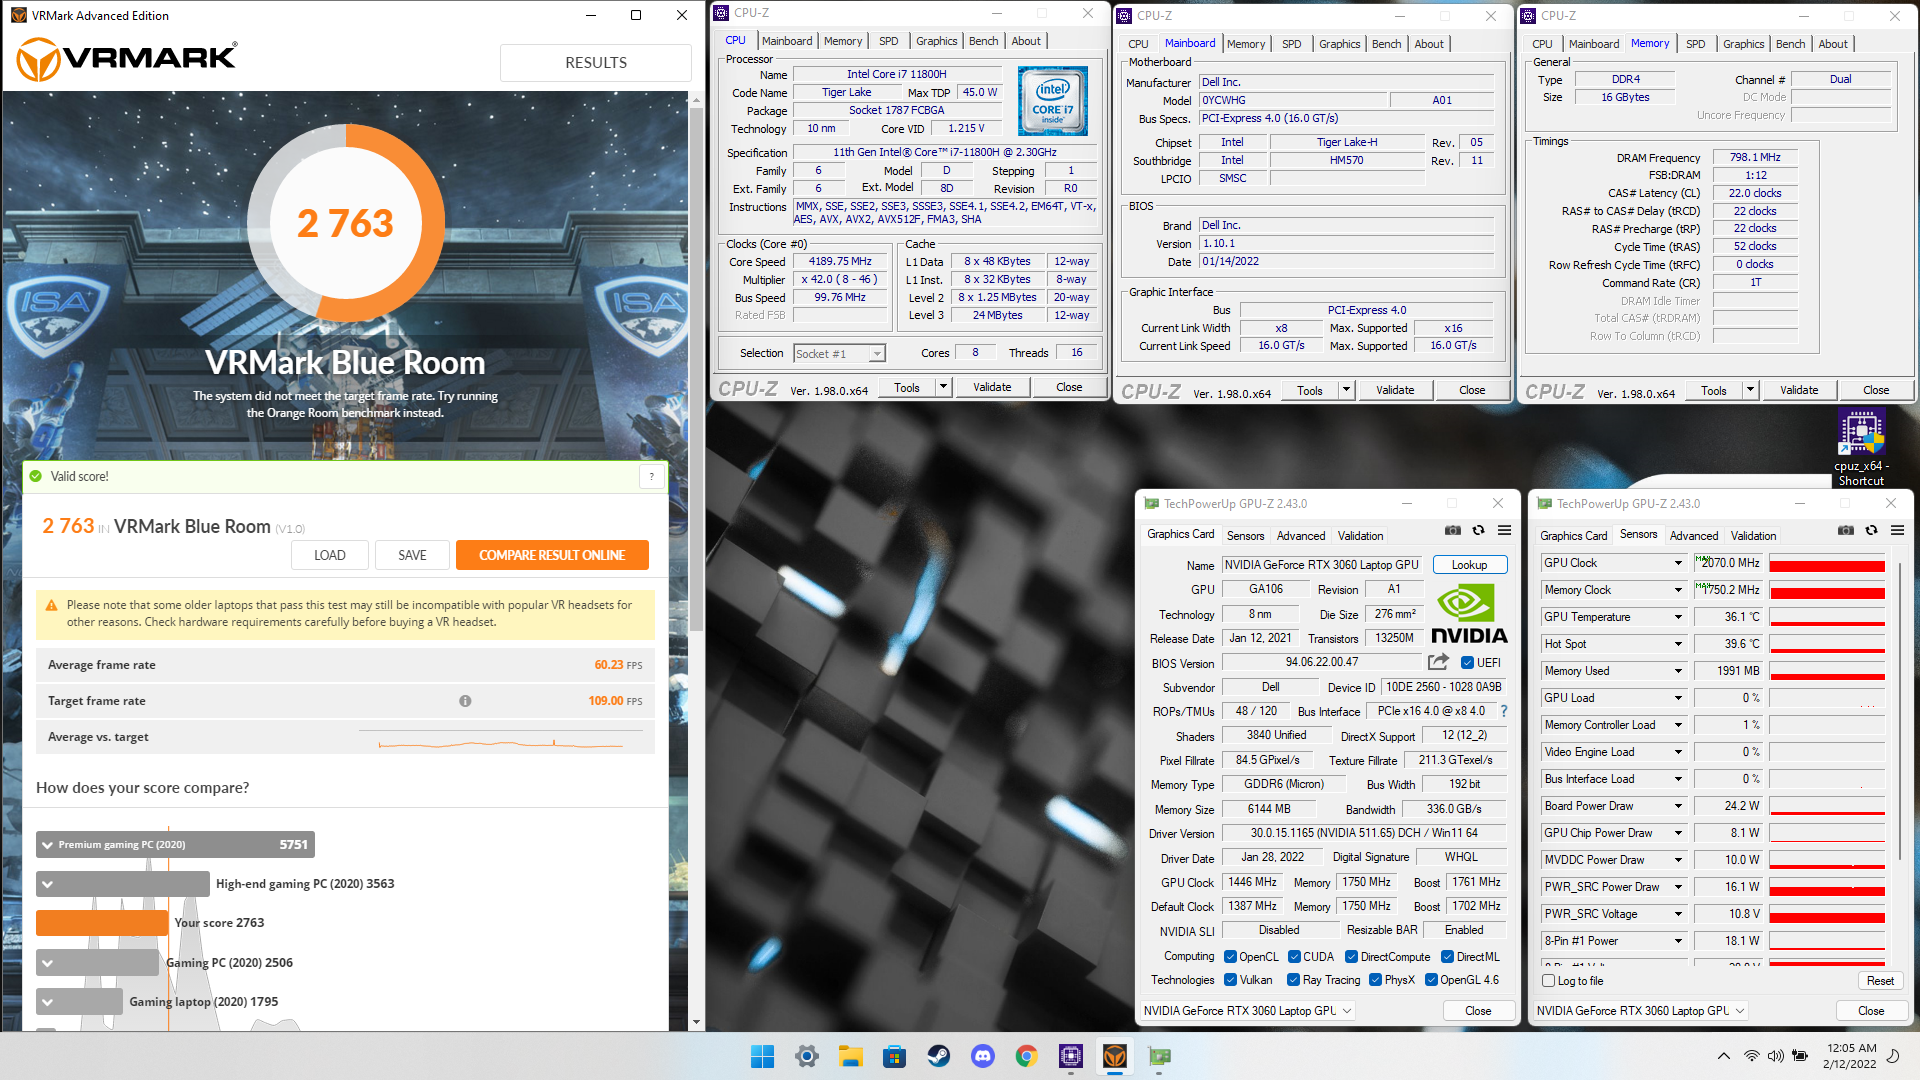The image size is (1920, 1080).
Task: Open SPD tab in CPU-Z CPU window
Action: coord(888,41)
